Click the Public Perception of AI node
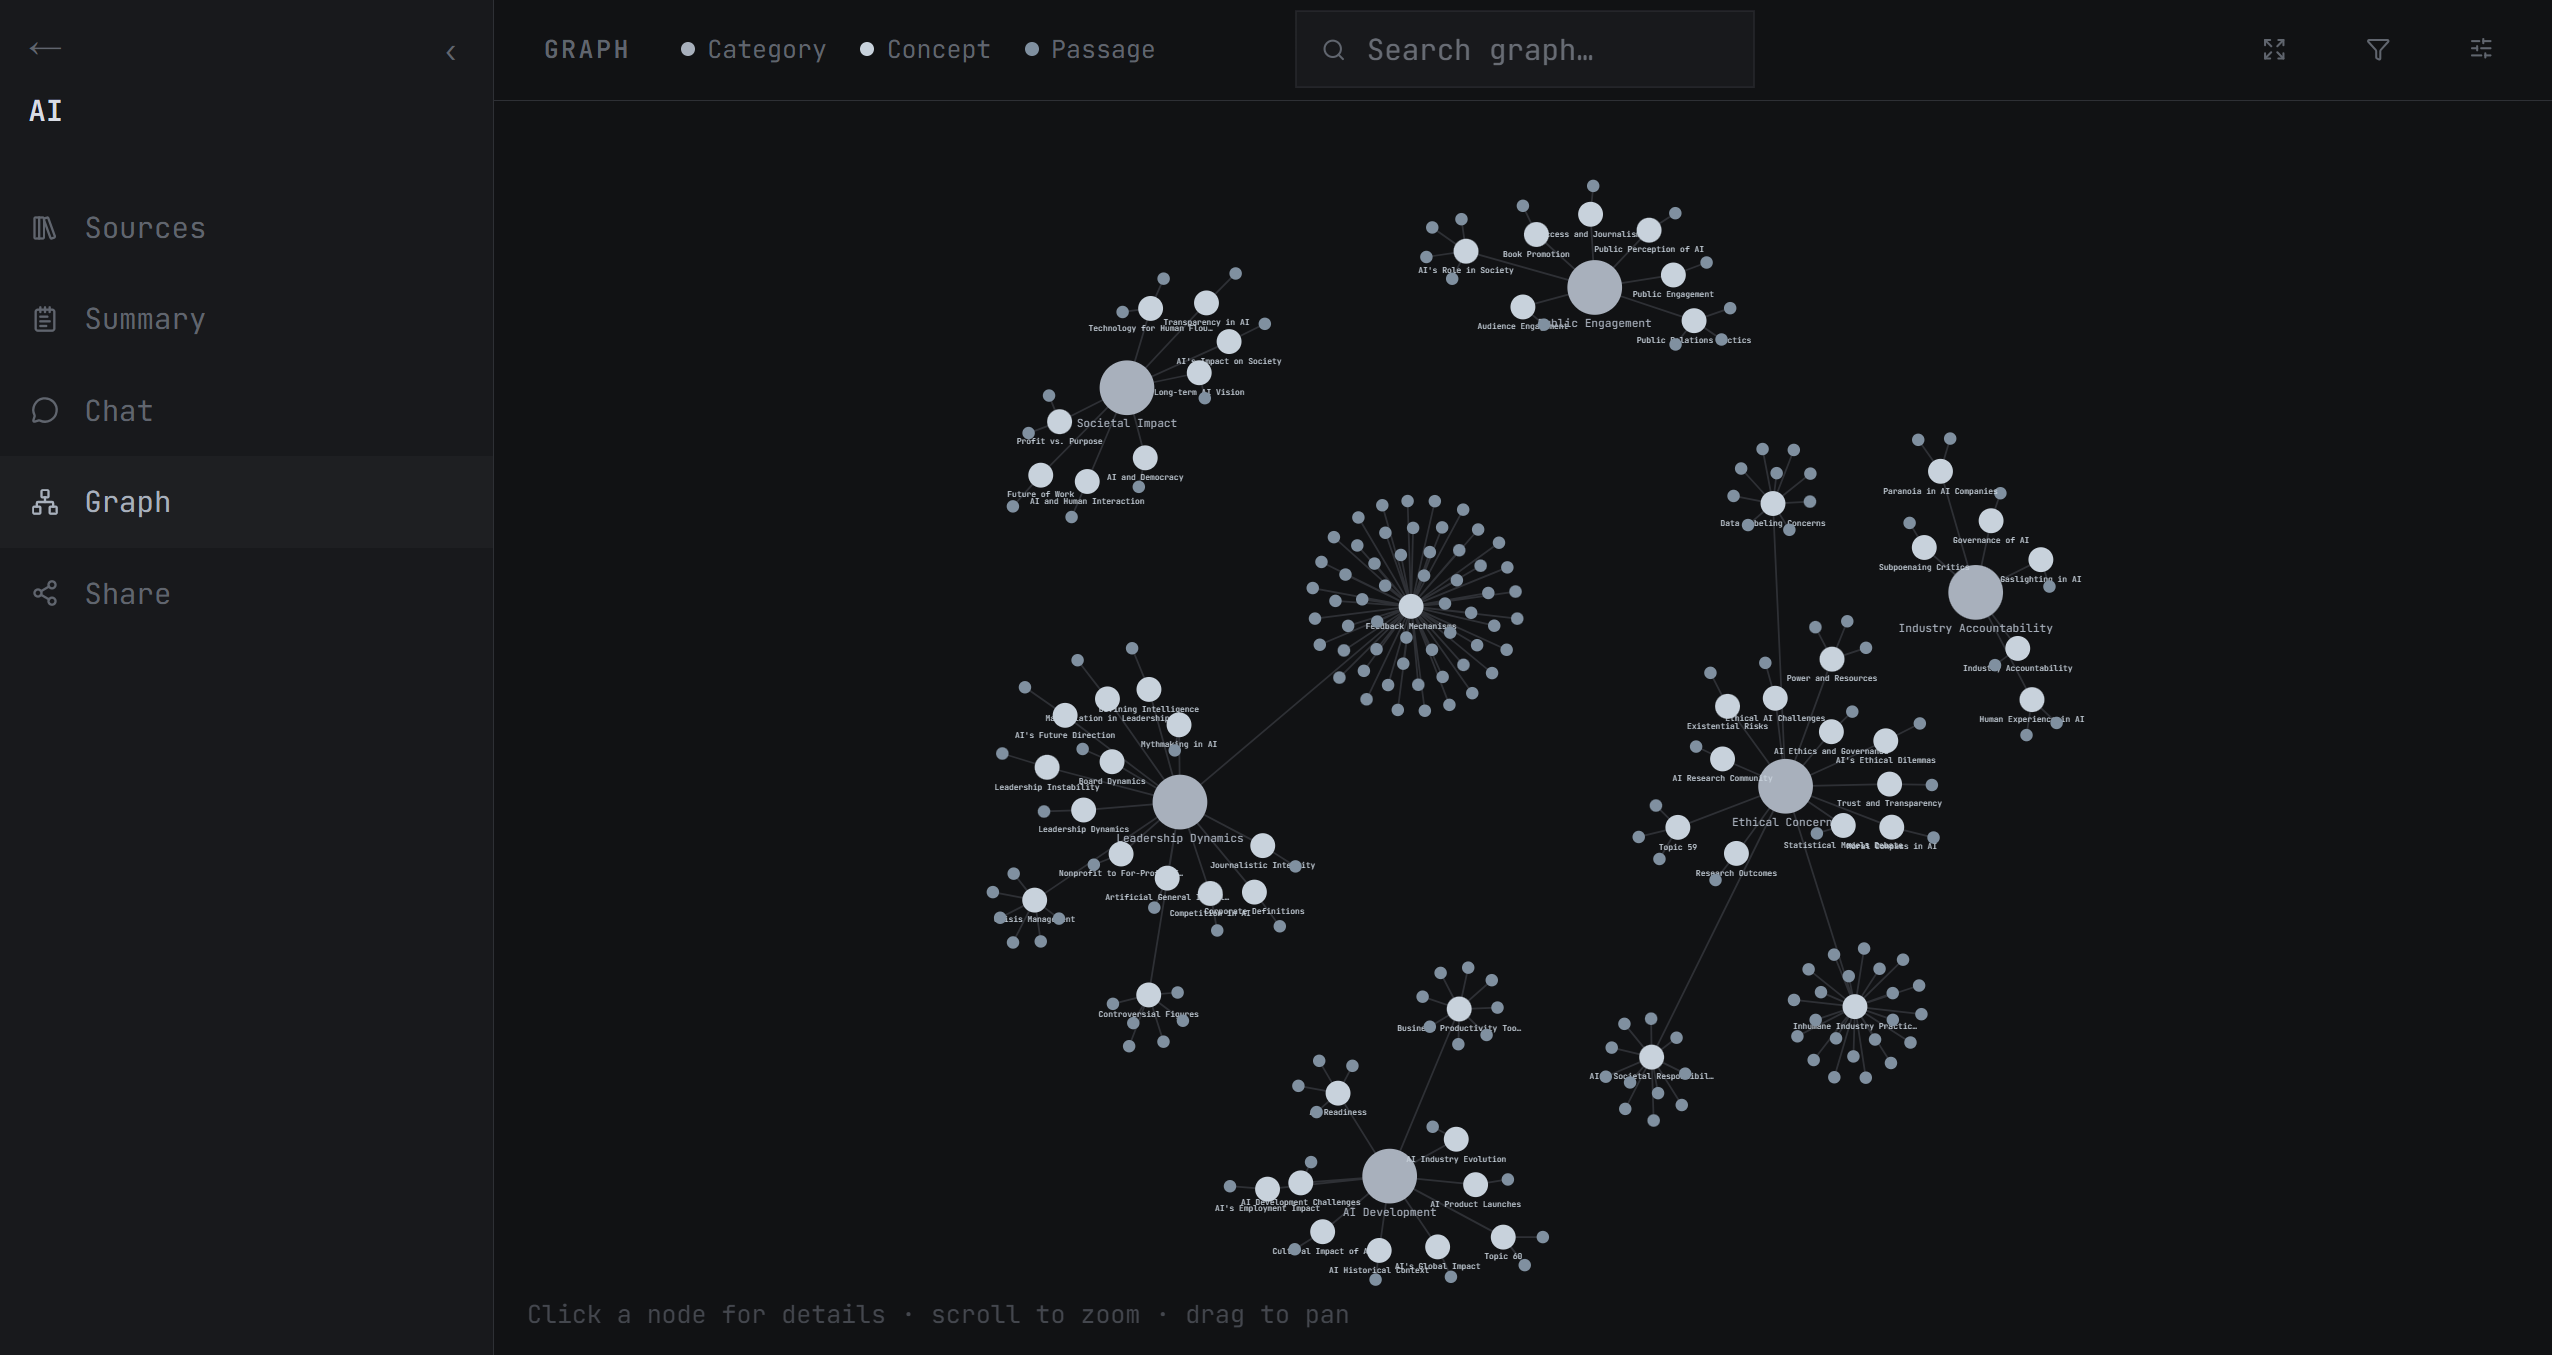2552x1355 pixels. 1649,230
